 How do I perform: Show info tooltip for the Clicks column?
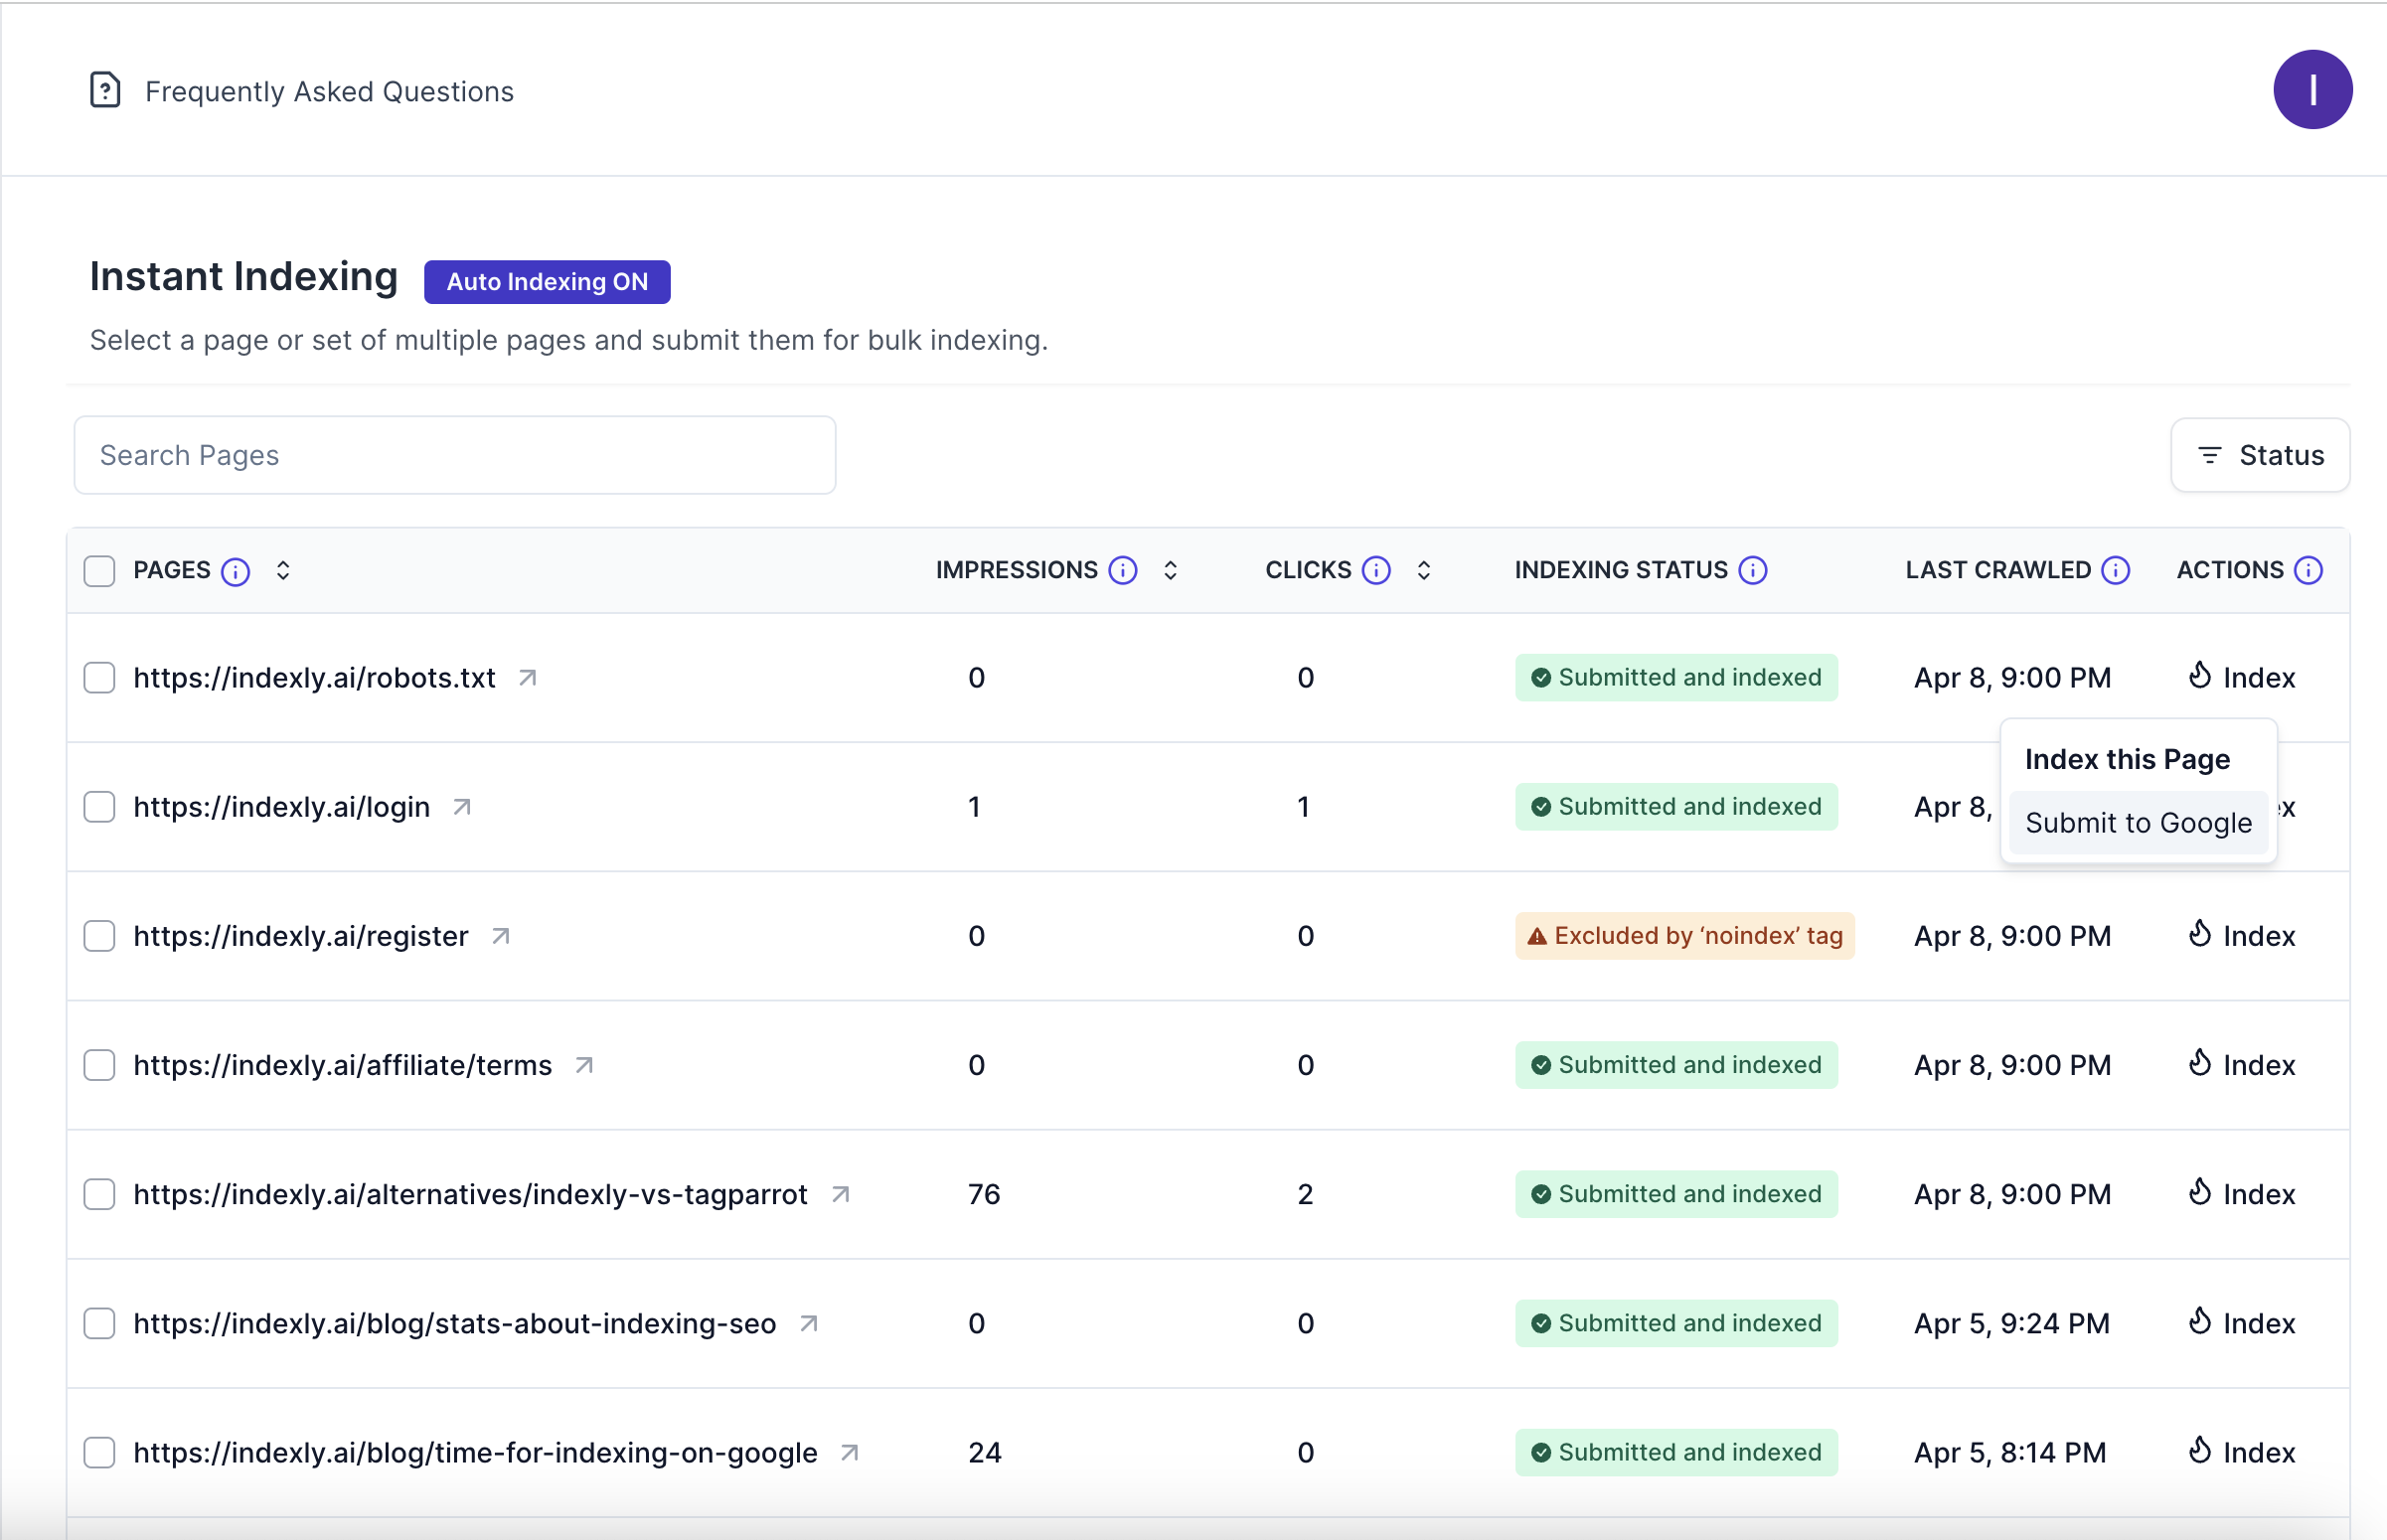point(1376,570)
